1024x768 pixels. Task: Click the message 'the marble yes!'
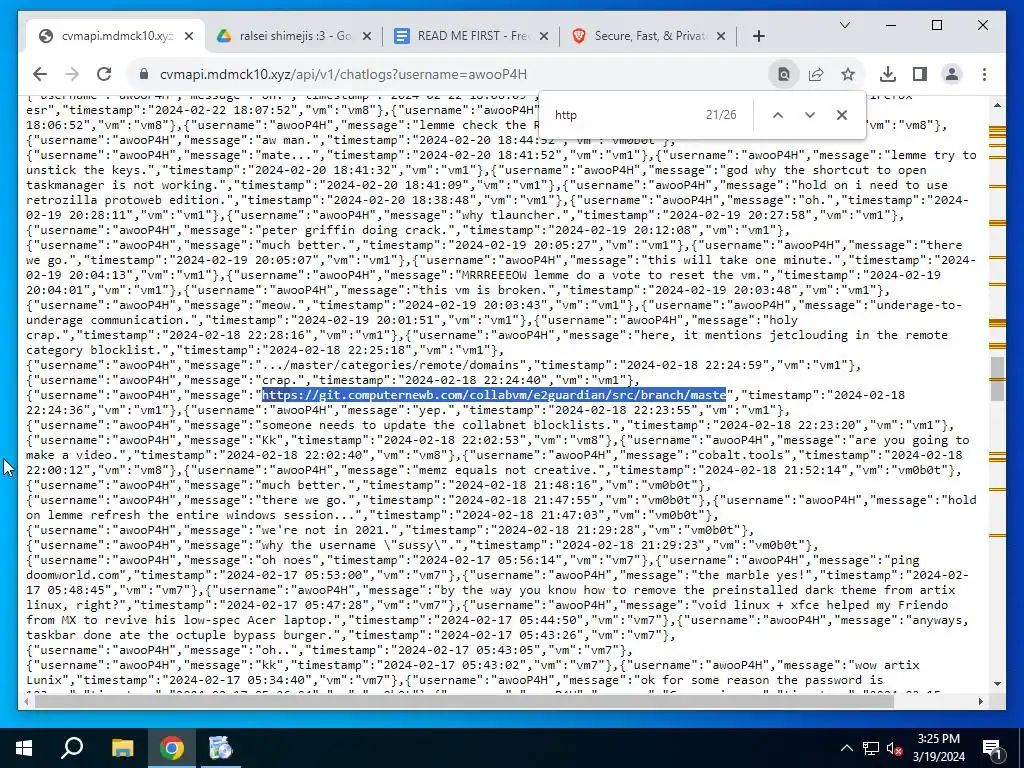[752, 575]
